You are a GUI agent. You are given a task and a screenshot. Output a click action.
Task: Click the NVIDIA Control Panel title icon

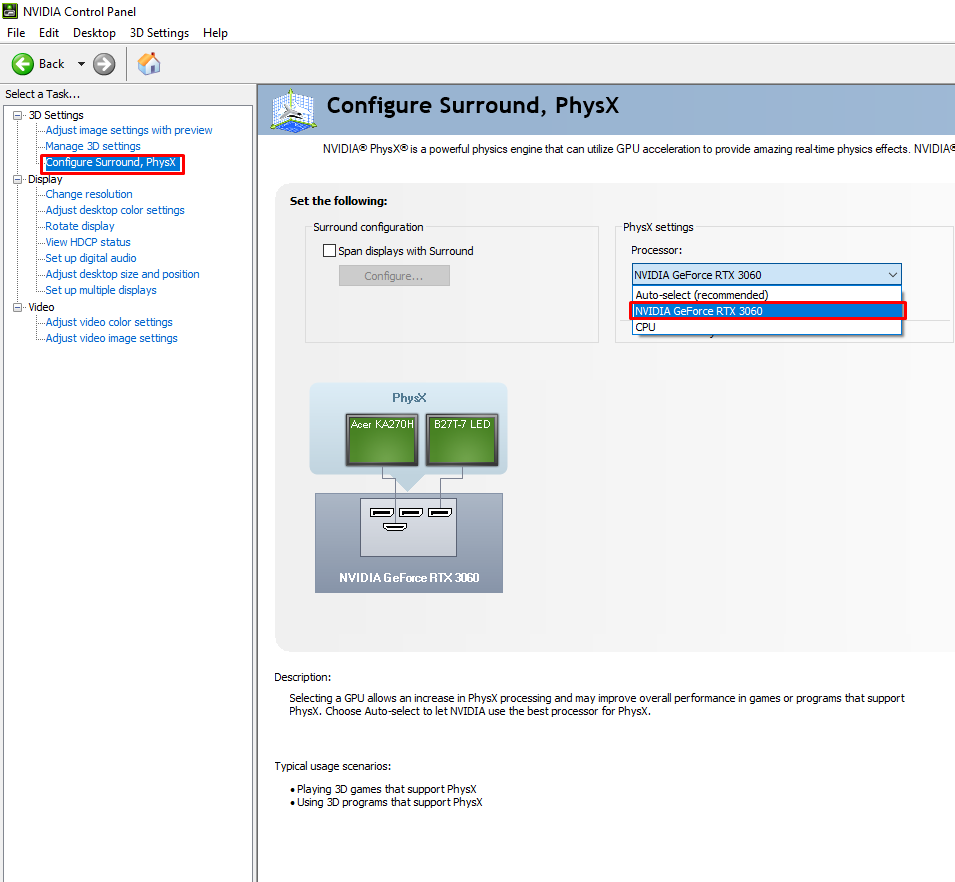[10, 11]
